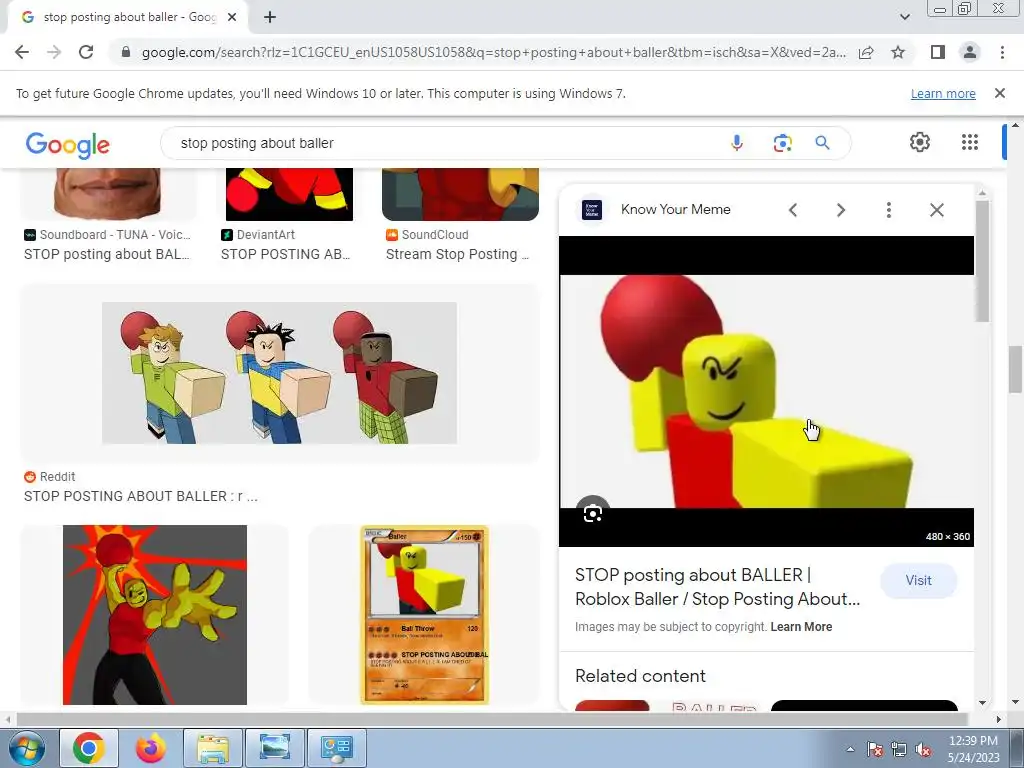Open the Baller Pokemon card thumbnail

click(424, 615)
